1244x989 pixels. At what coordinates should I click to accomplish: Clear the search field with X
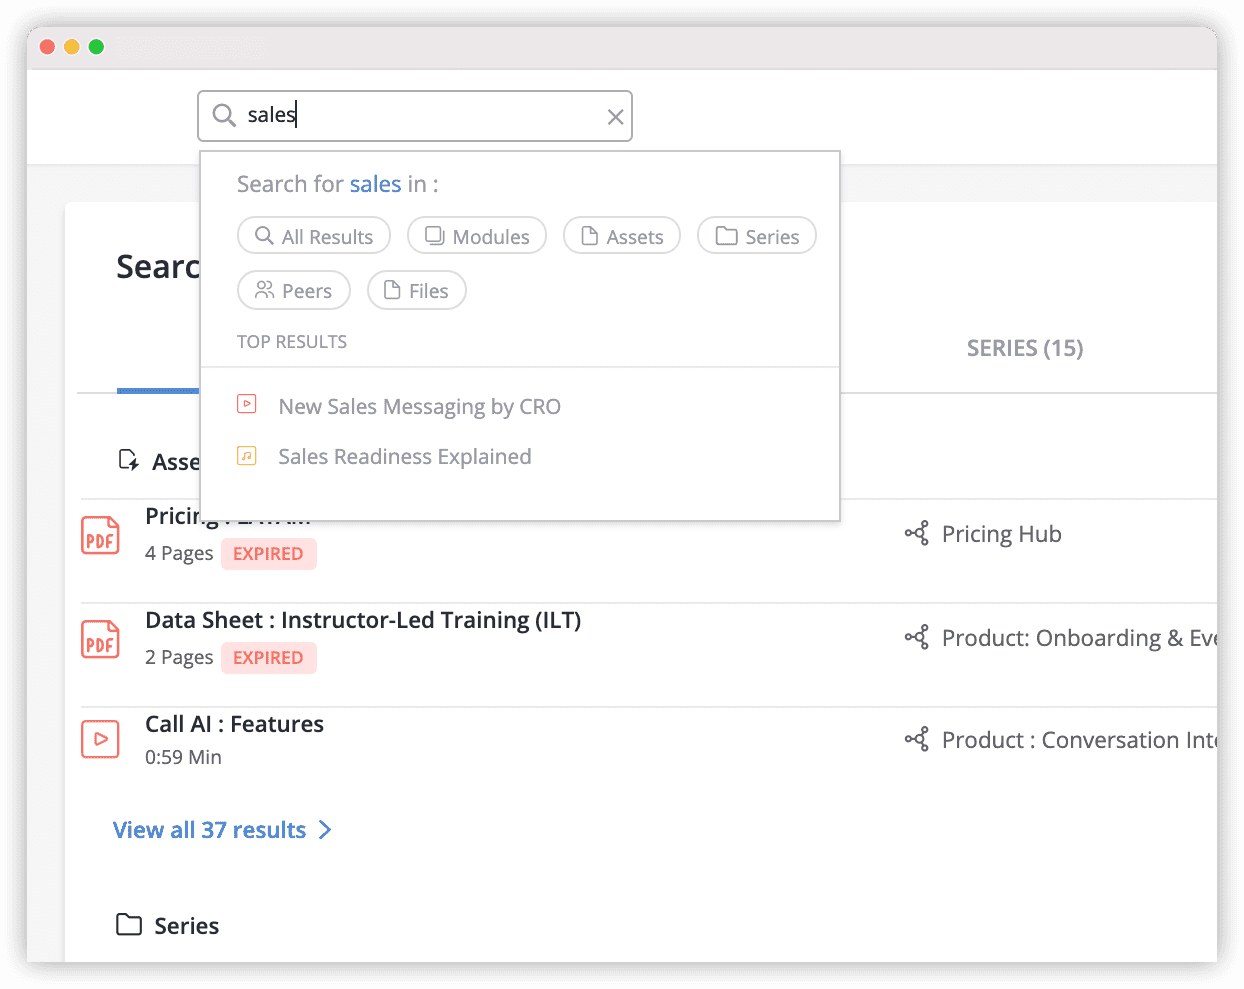point(616,117)
